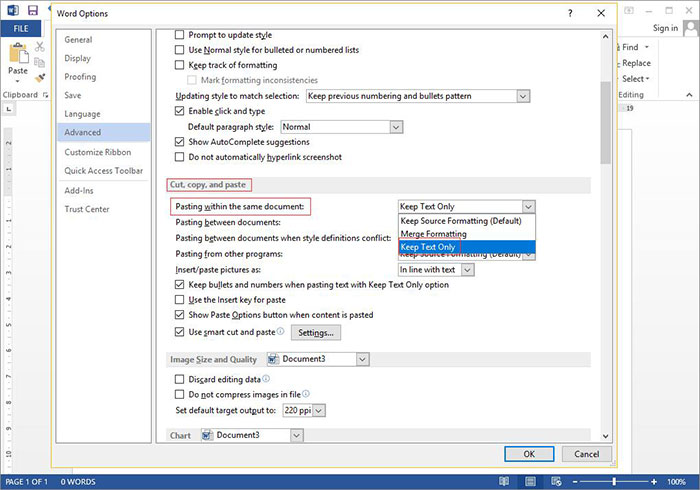700x490 pixels.
Task: Click OK to confirm Word Options
Action: [529, 454]
